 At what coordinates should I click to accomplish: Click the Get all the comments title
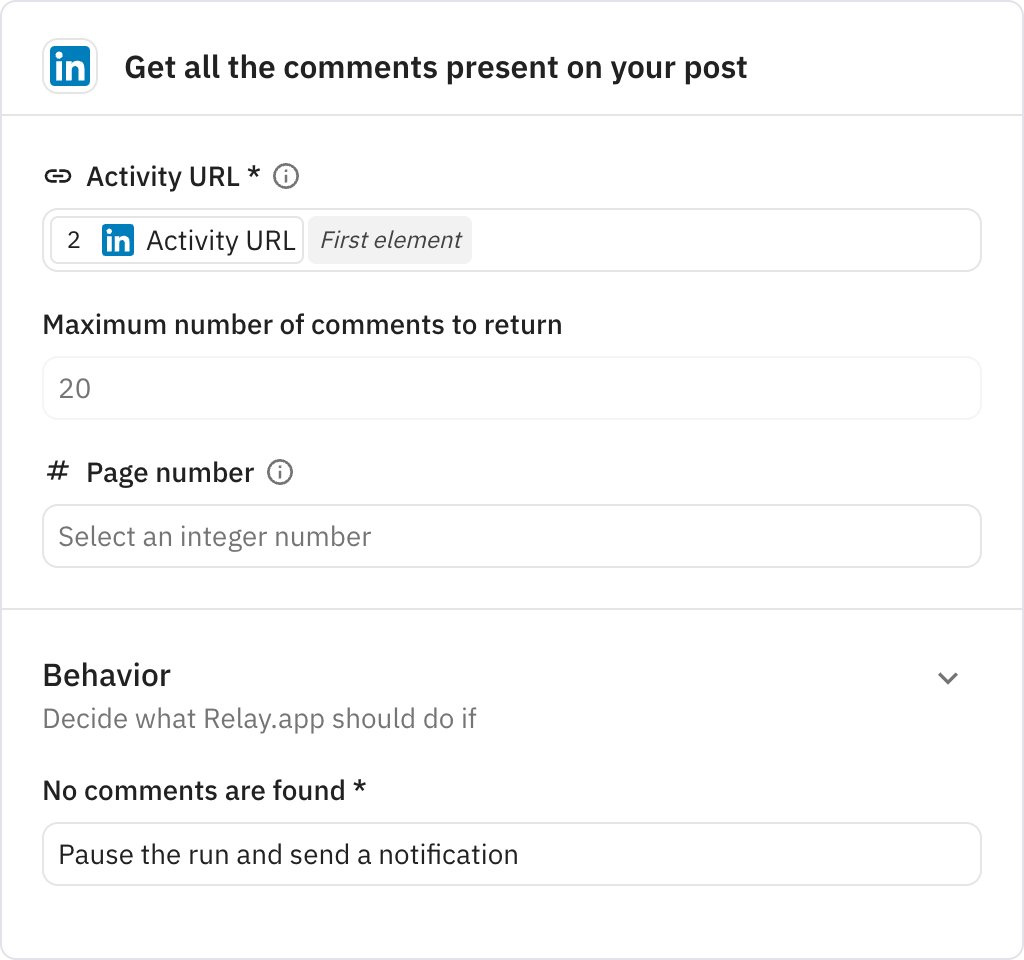435,67
